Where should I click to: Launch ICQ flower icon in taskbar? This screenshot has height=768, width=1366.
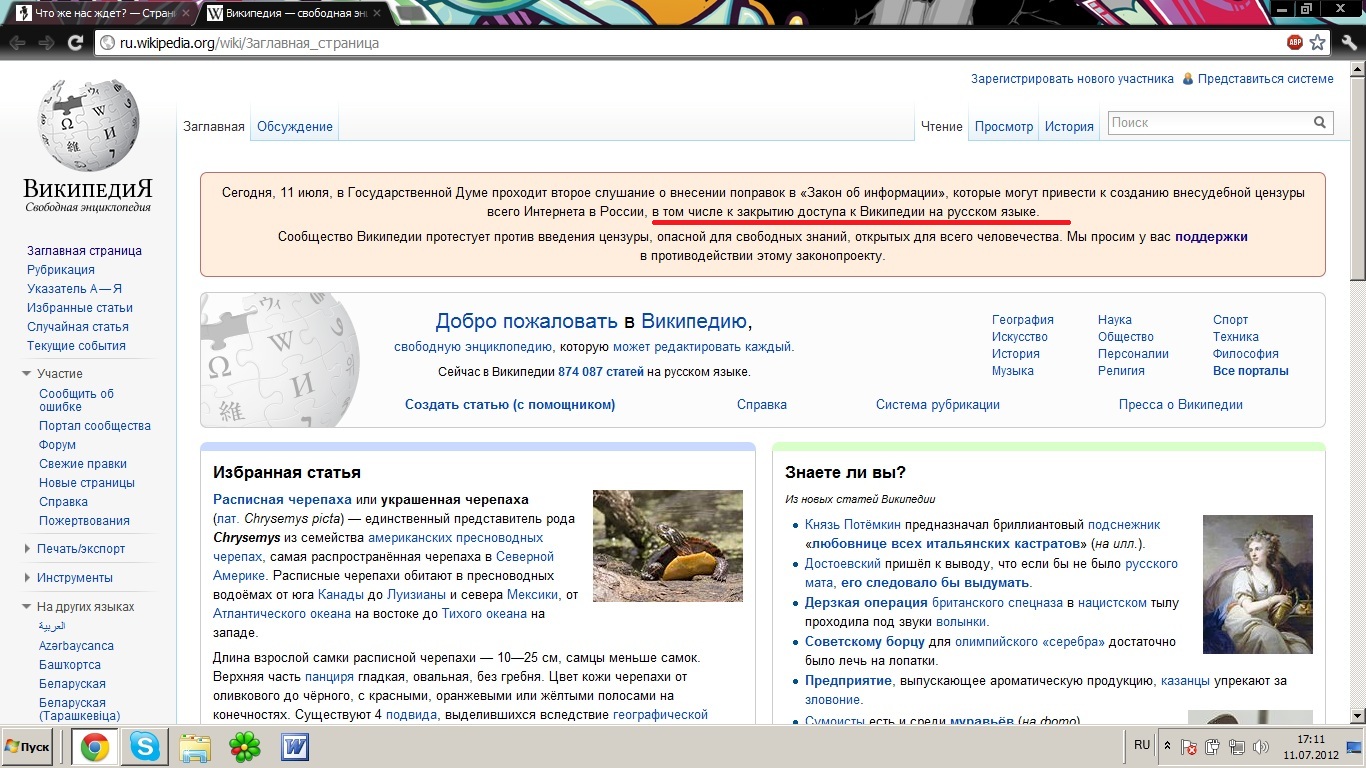tap(245, 747)
